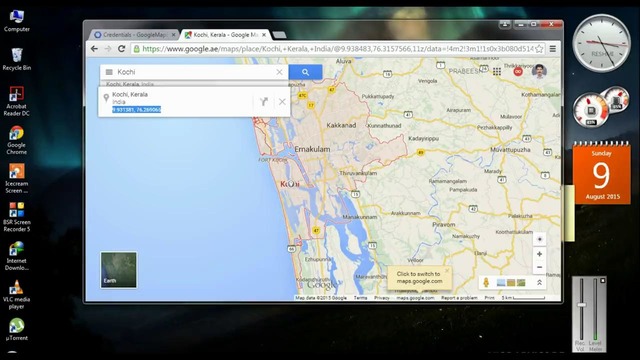Dismiss the switch to maps.google.com tooltip
Image resolution: width=640 pixels, height=360 pixels.
click(447, 270)
